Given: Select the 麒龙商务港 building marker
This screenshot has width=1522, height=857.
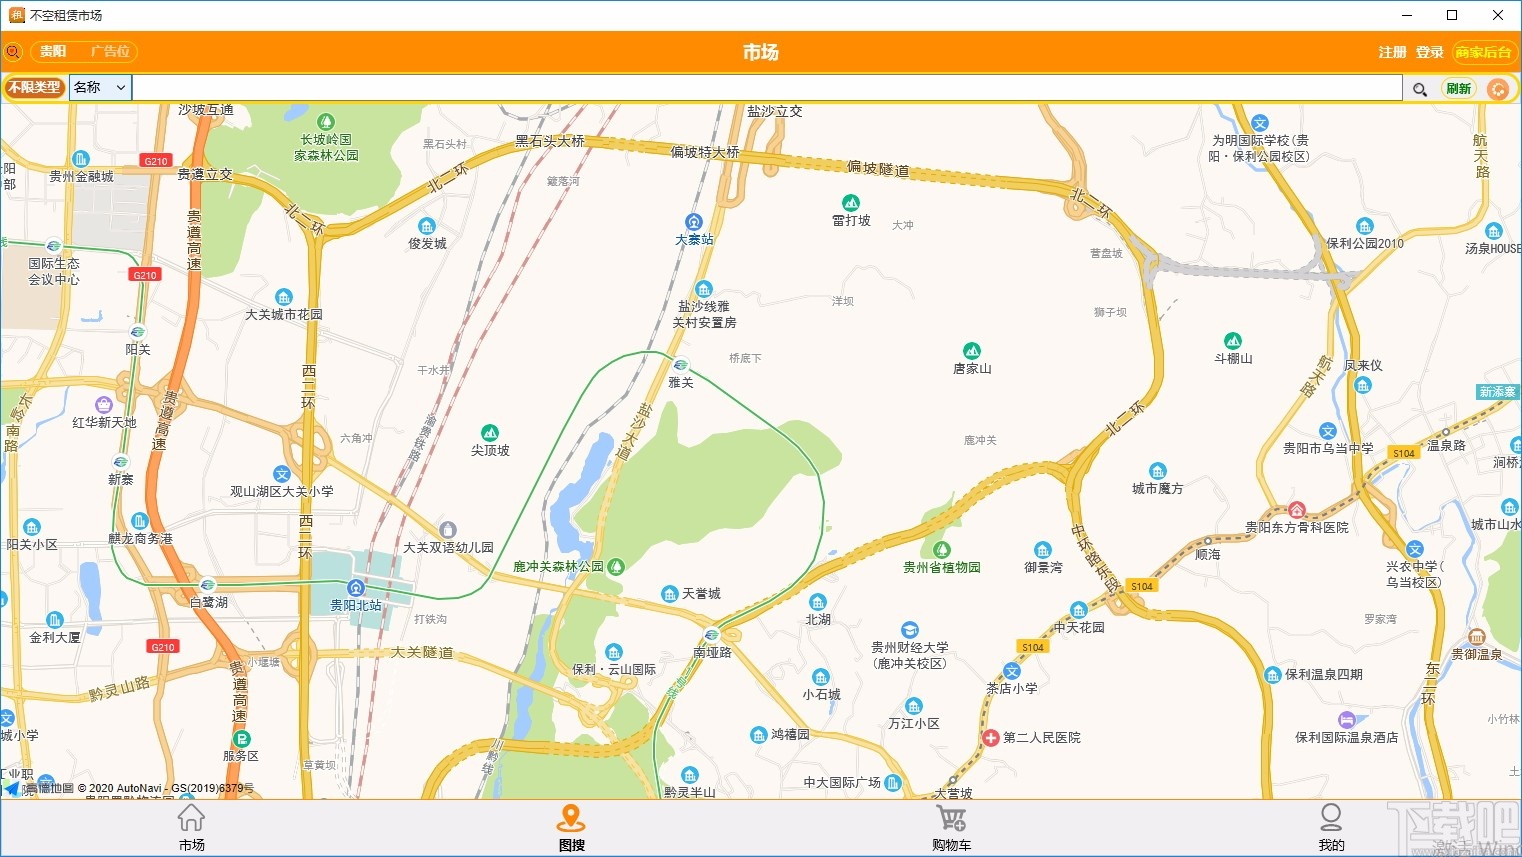Looking at the screenshot, I should click(x=140, y=521).
